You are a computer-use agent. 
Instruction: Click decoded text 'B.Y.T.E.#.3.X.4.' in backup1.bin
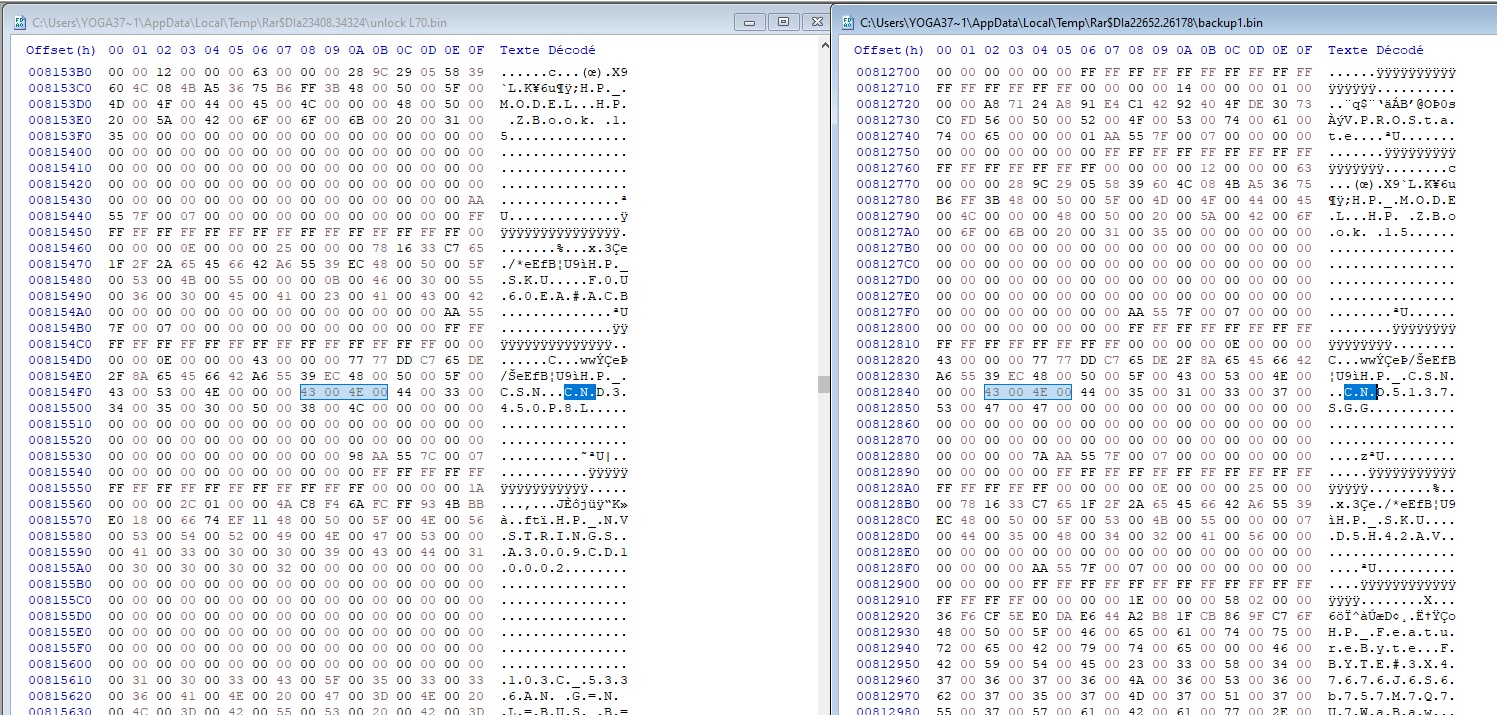(1392, 664)
